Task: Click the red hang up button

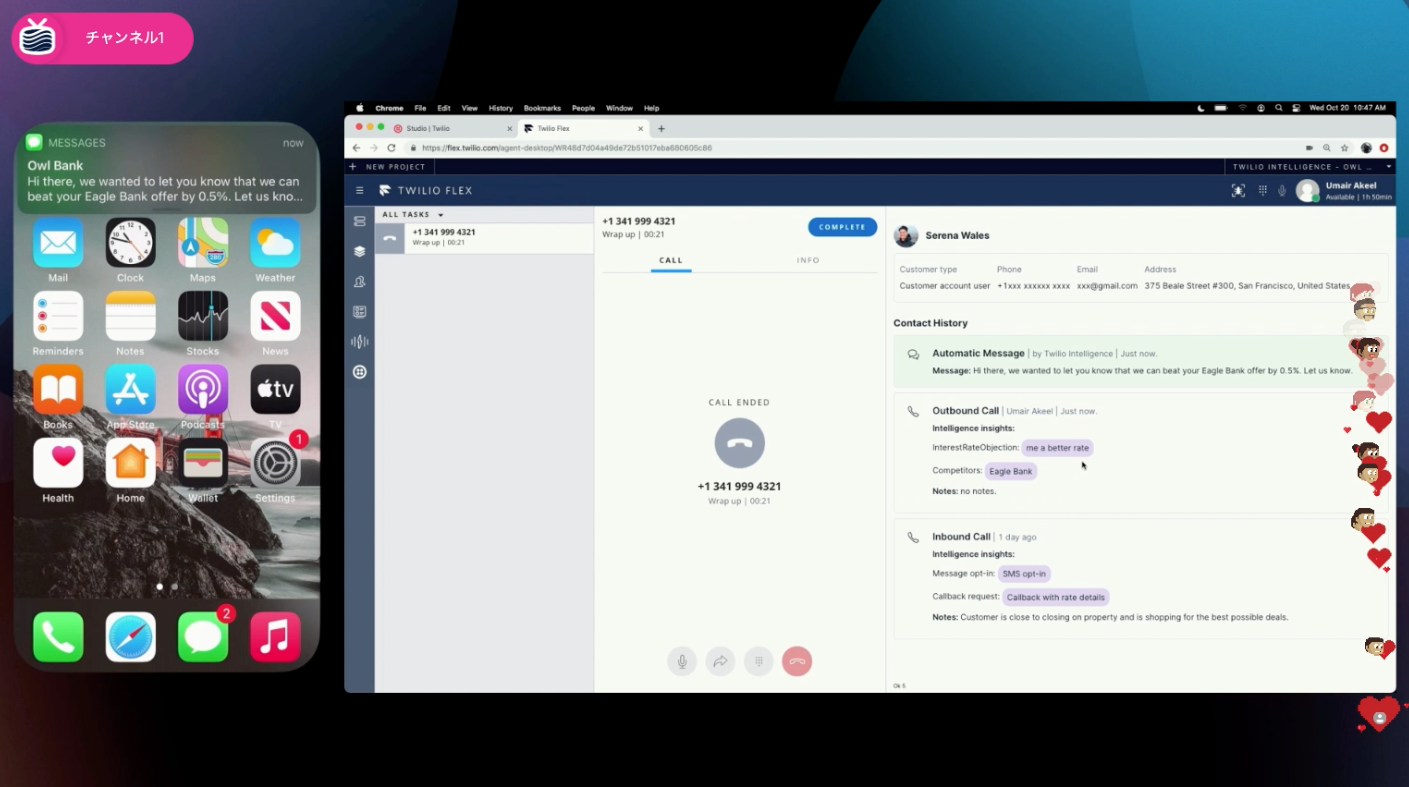Action: click(797, 661)
